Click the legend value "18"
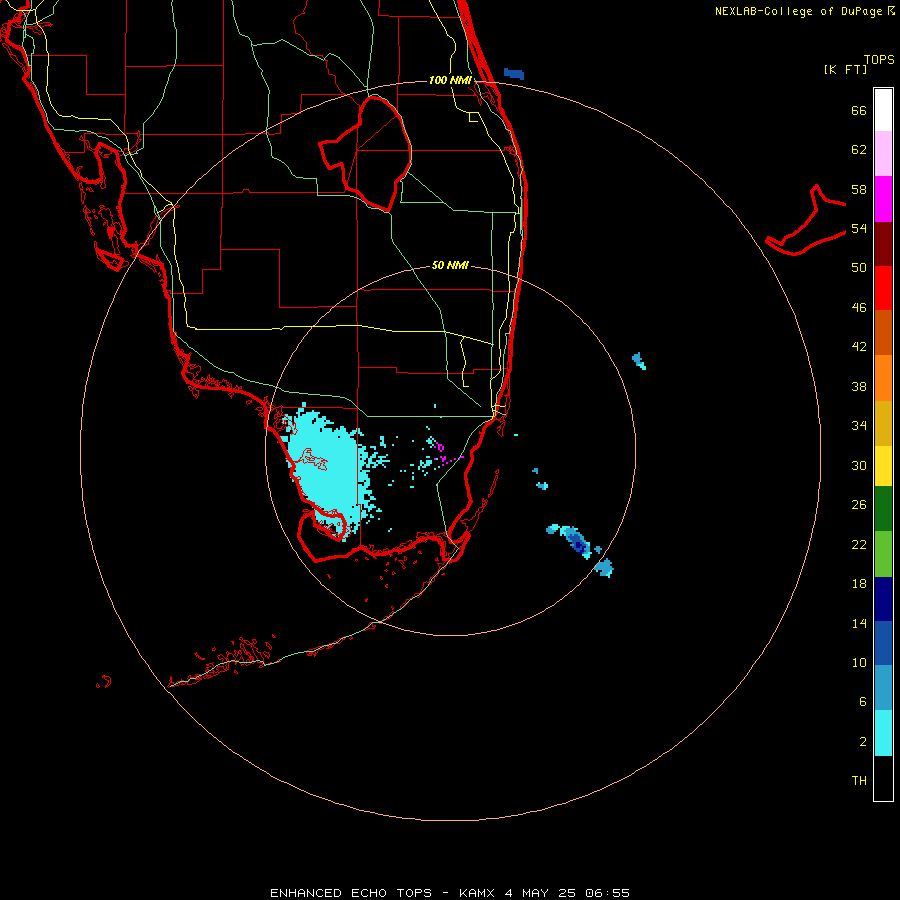The width and height of the screenshot is (900, 900). (859, 584)
